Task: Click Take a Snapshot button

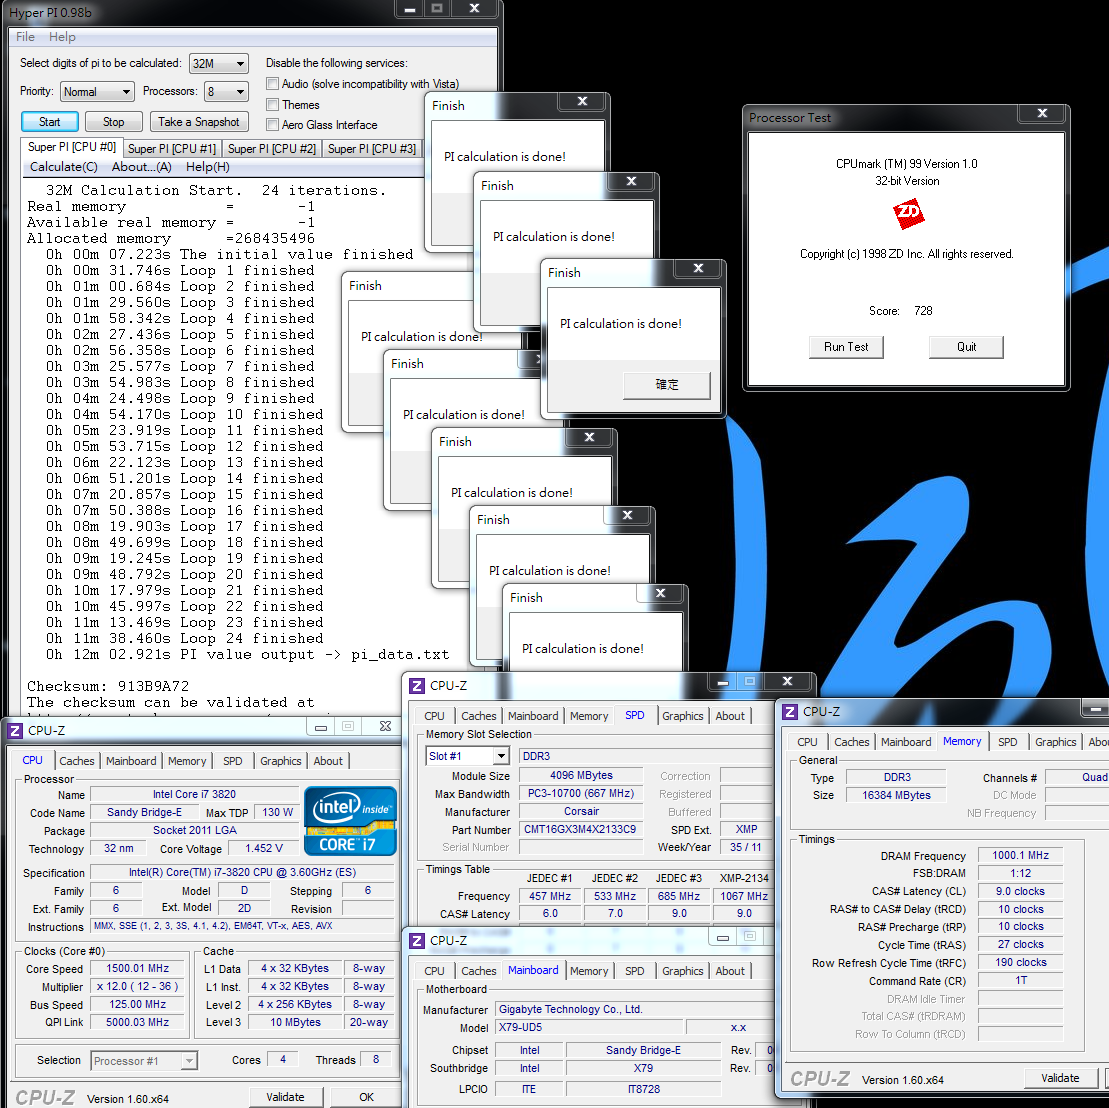Action: pyautogui.click(x=199, y=122)
